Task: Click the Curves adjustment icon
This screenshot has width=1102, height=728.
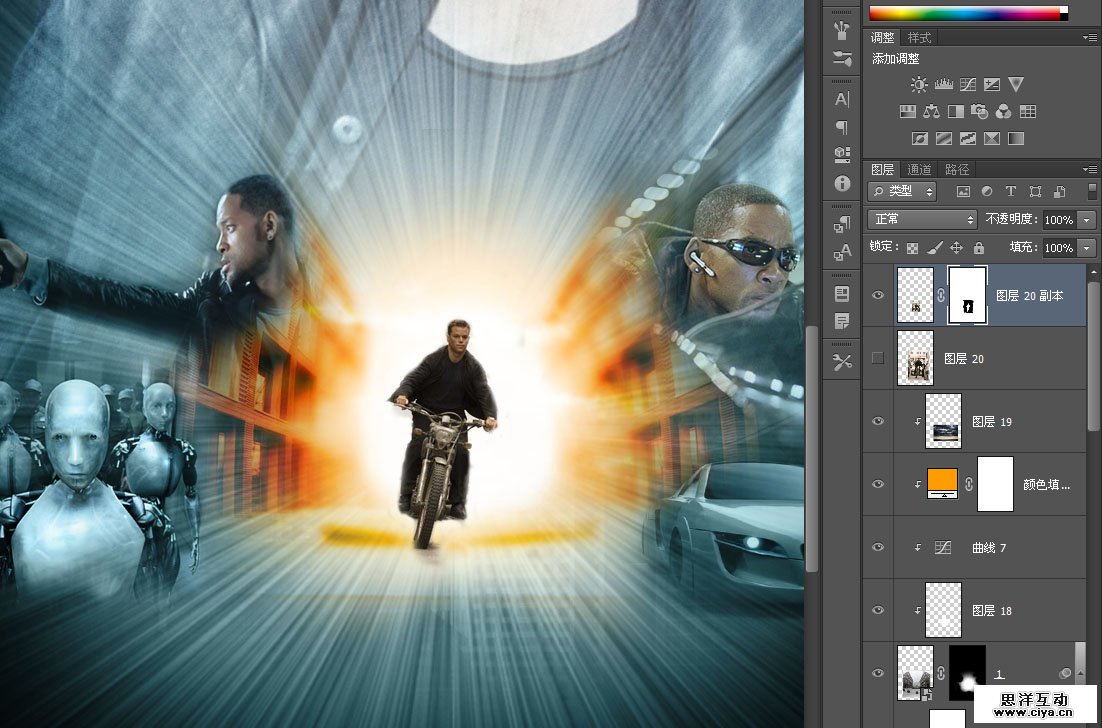Action: (967, 85)
